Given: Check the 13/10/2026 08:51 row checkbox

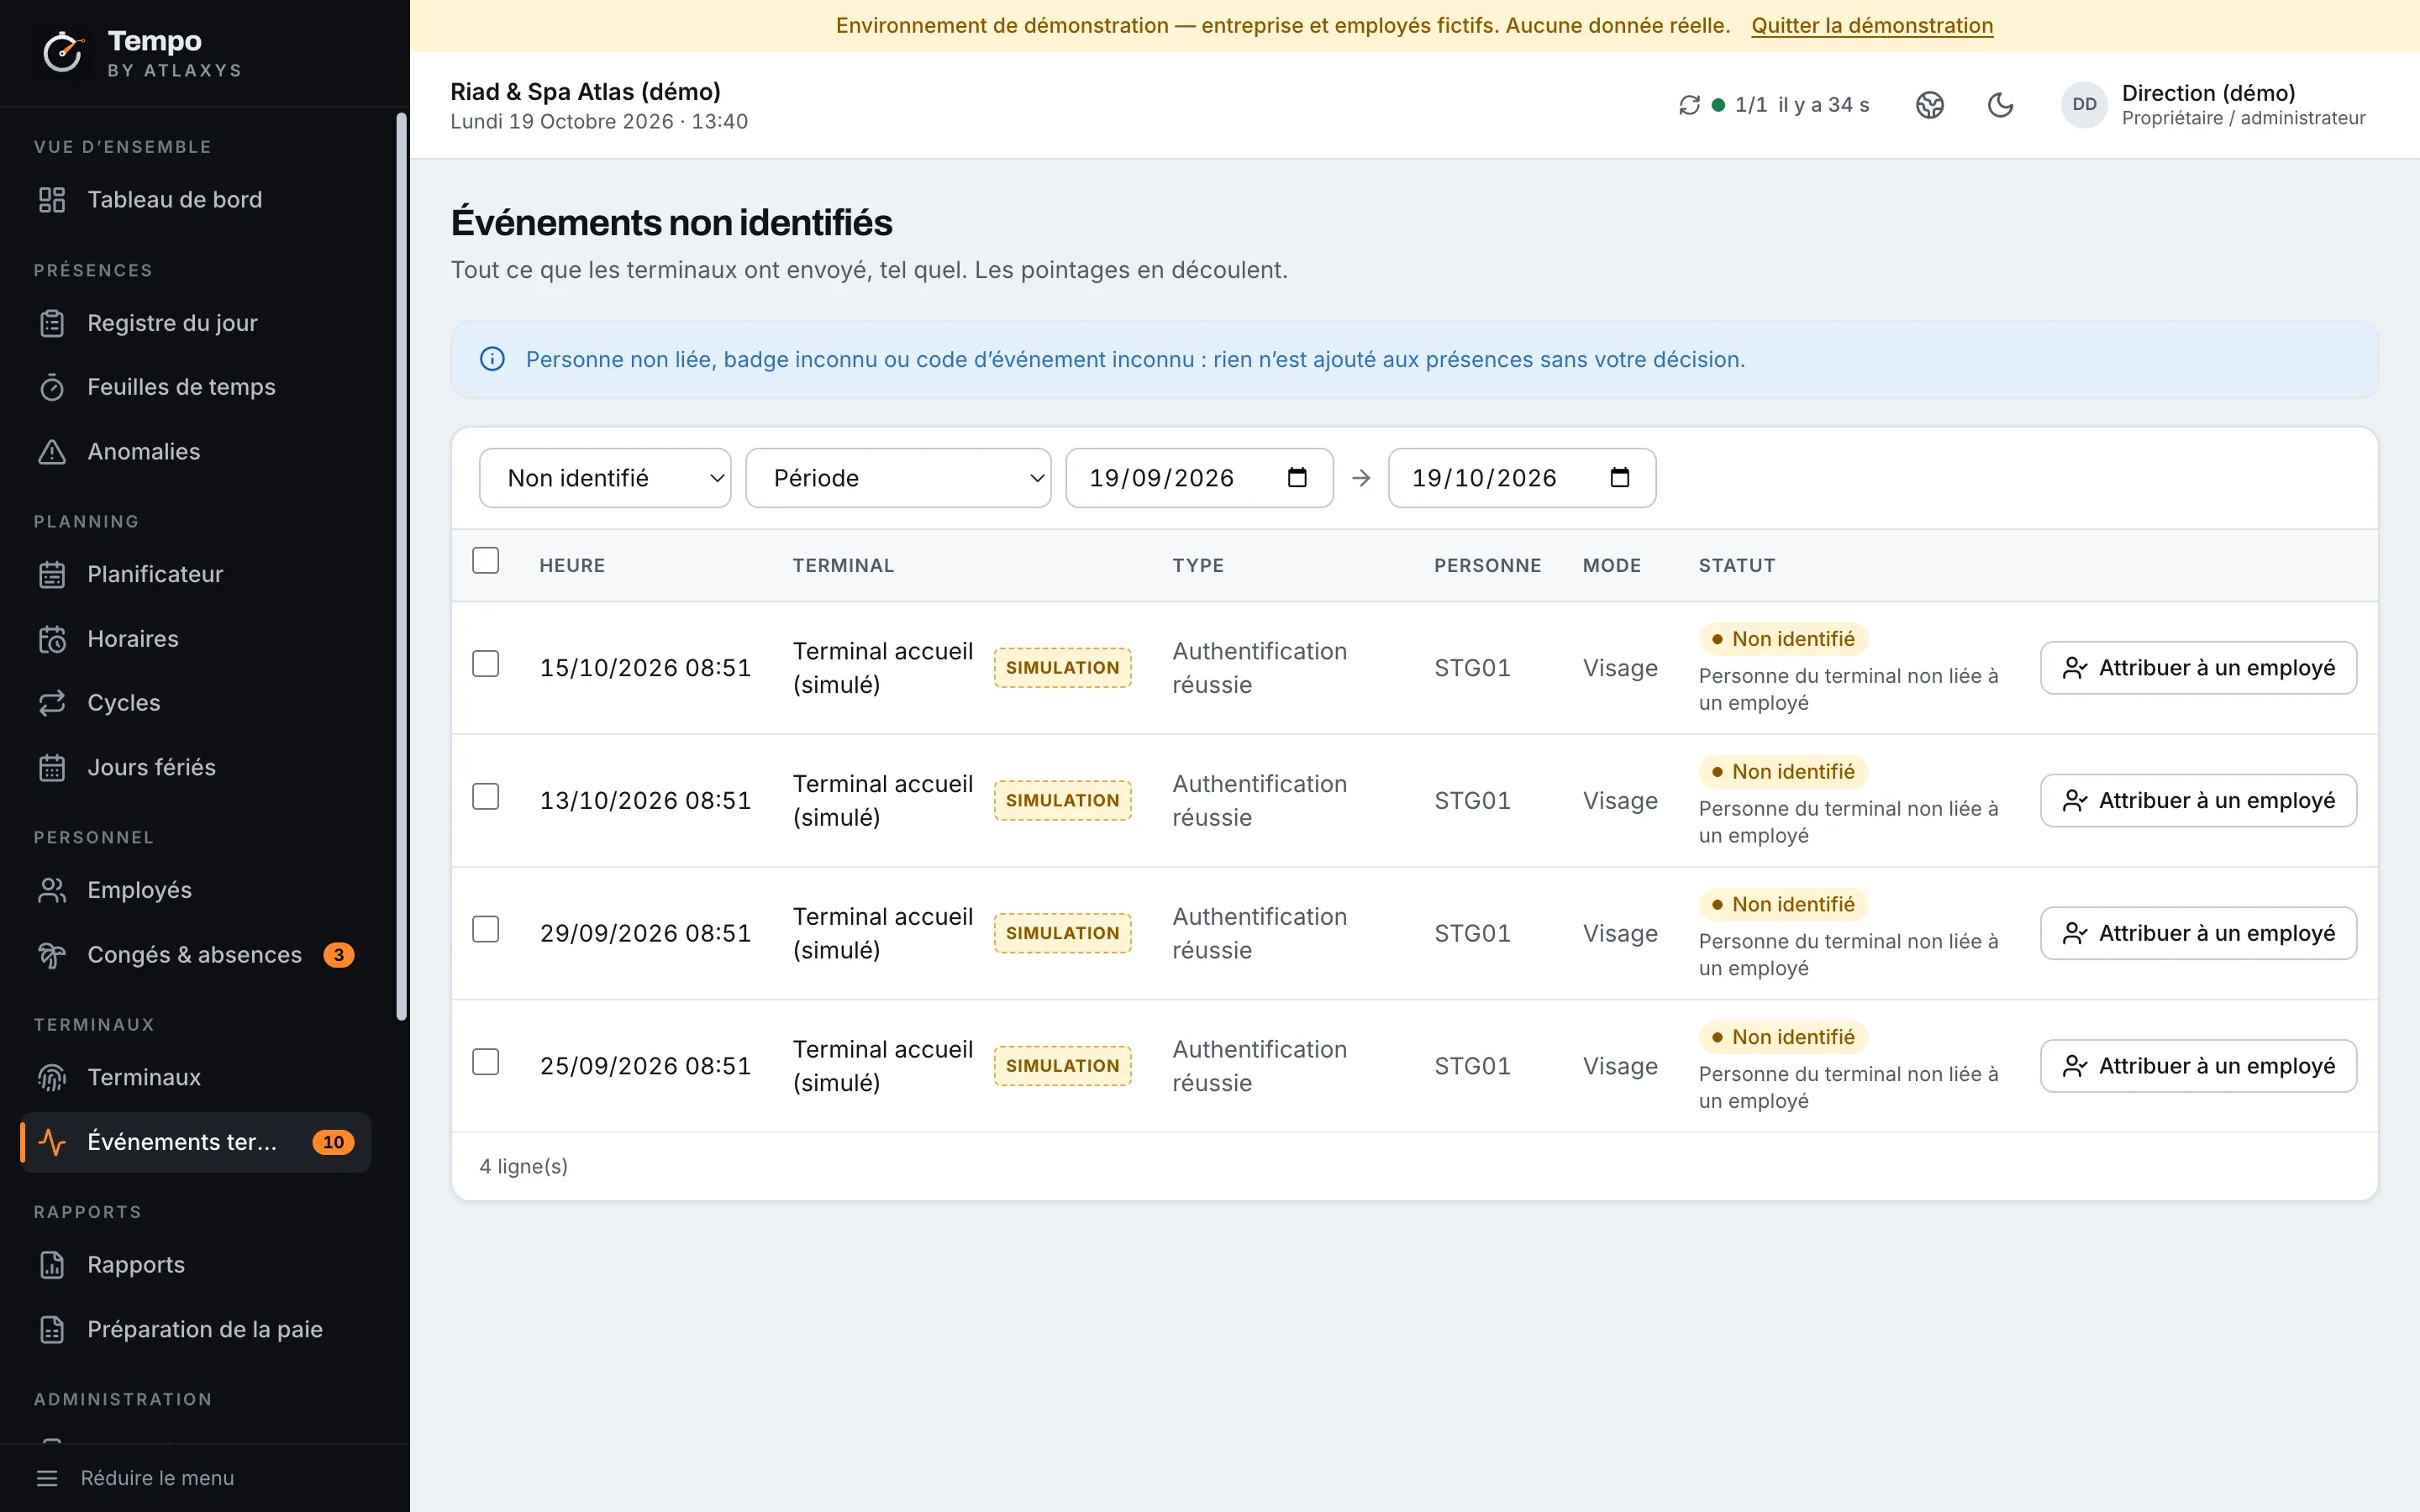Looking at the screenshot, I should pyautogui.click(x=485, y=797).
